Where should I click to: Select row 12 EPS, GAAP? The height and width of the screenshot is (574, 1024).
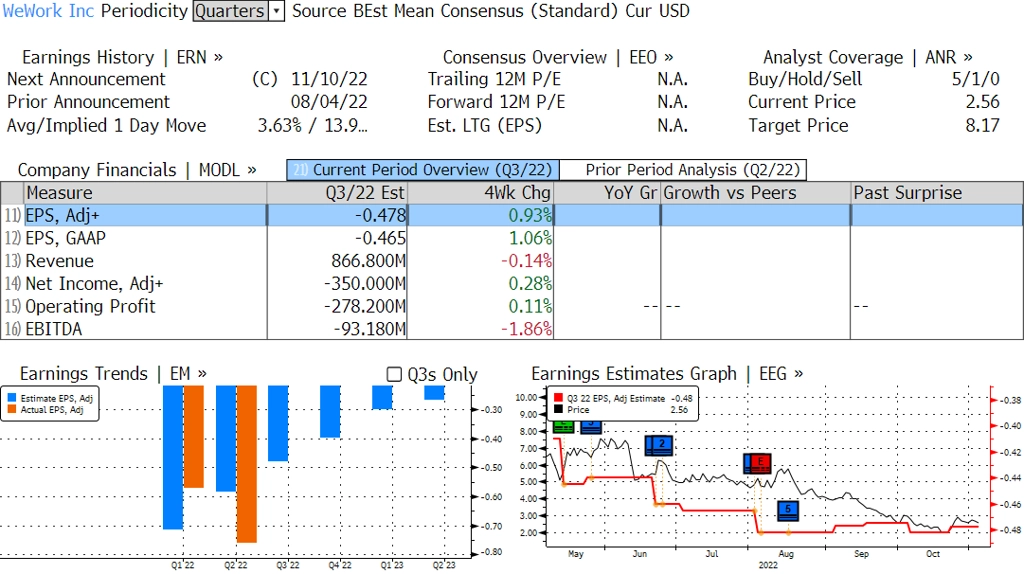click(512, 238)
